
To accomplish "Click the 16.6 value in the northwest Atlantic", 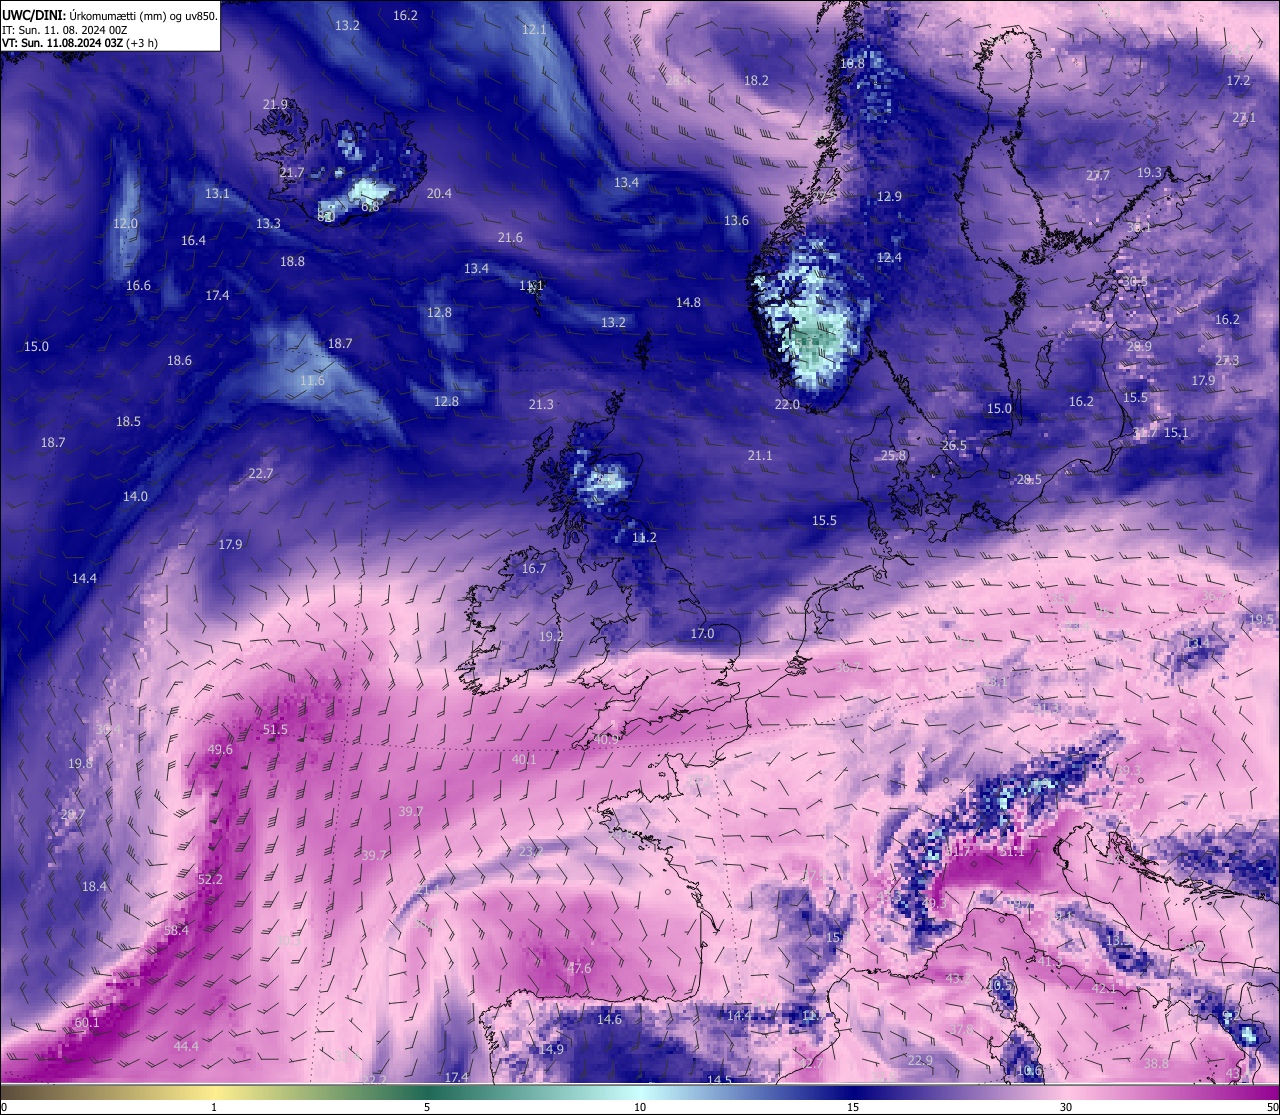I will coord(138,285).
